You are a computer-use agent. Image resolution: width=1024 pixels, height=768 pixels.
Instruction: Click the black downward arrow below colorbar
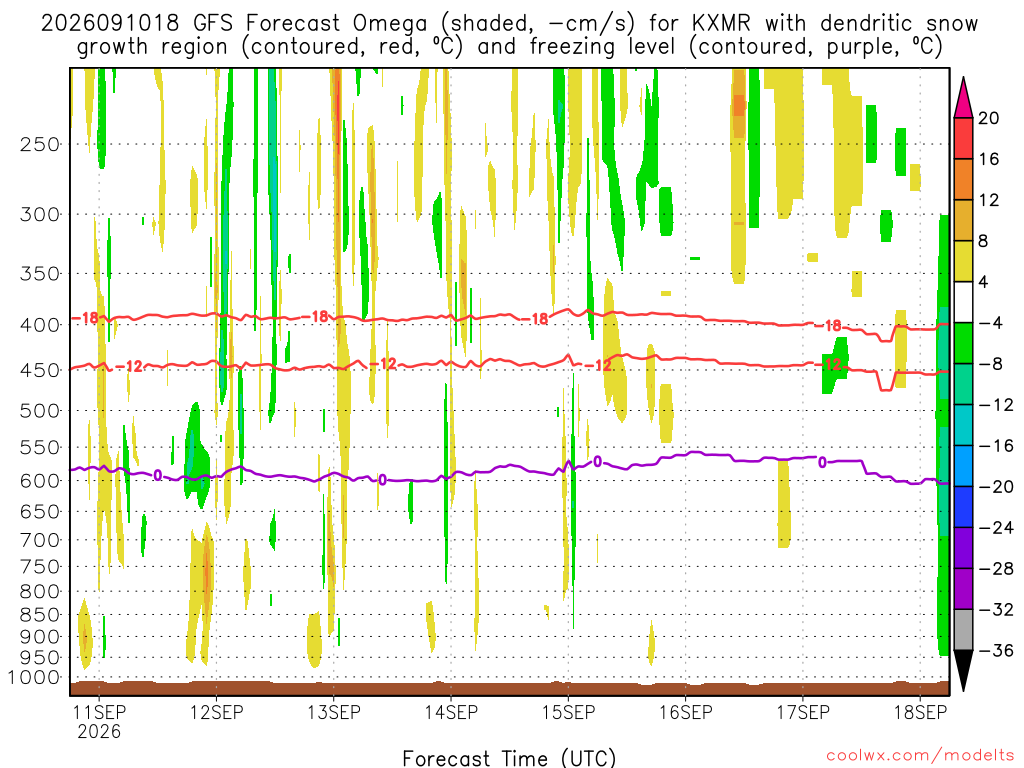963,671
